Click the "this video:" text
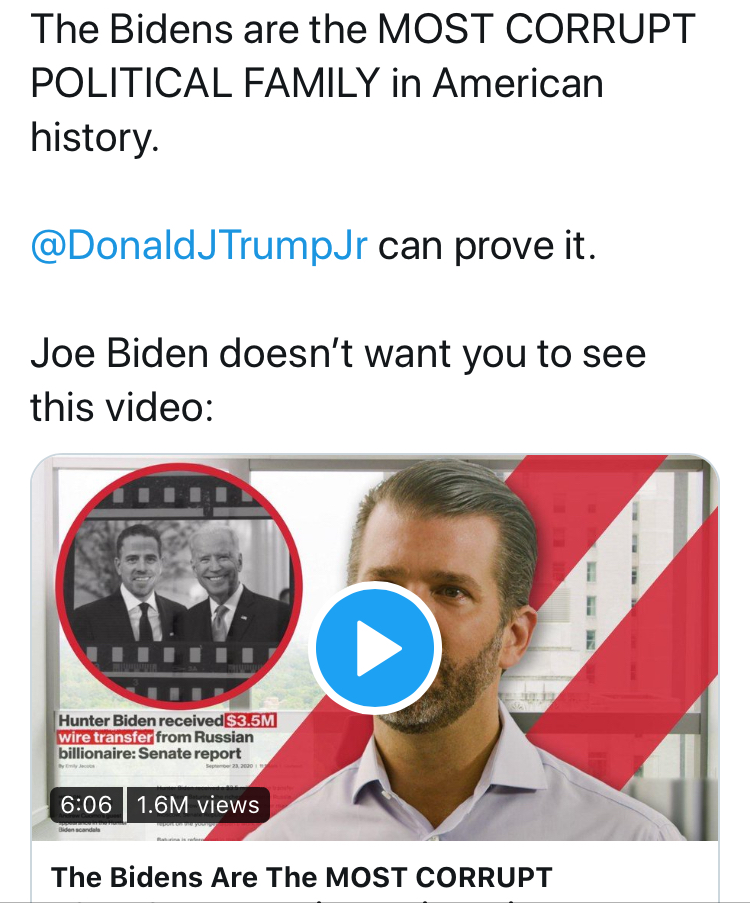Image resolution: width=750 pixels, height=903 pixels. pos(122,407)
